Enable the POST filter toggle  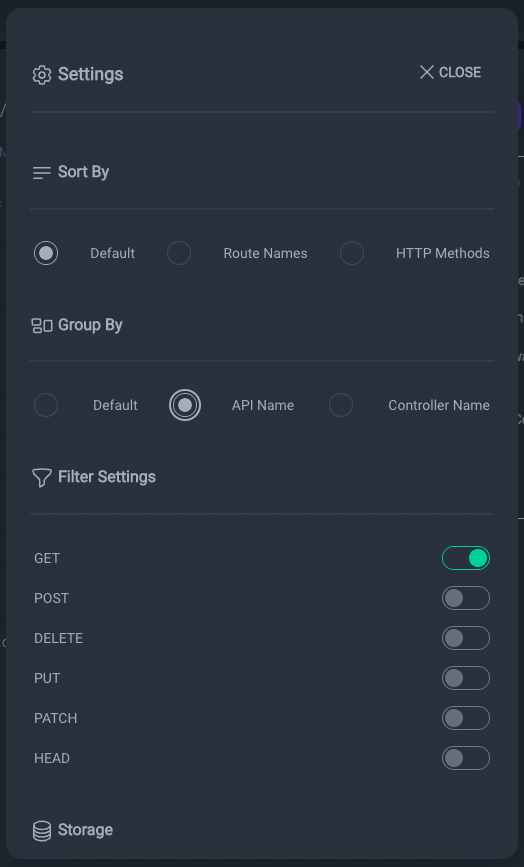click(x=466, y=598)
